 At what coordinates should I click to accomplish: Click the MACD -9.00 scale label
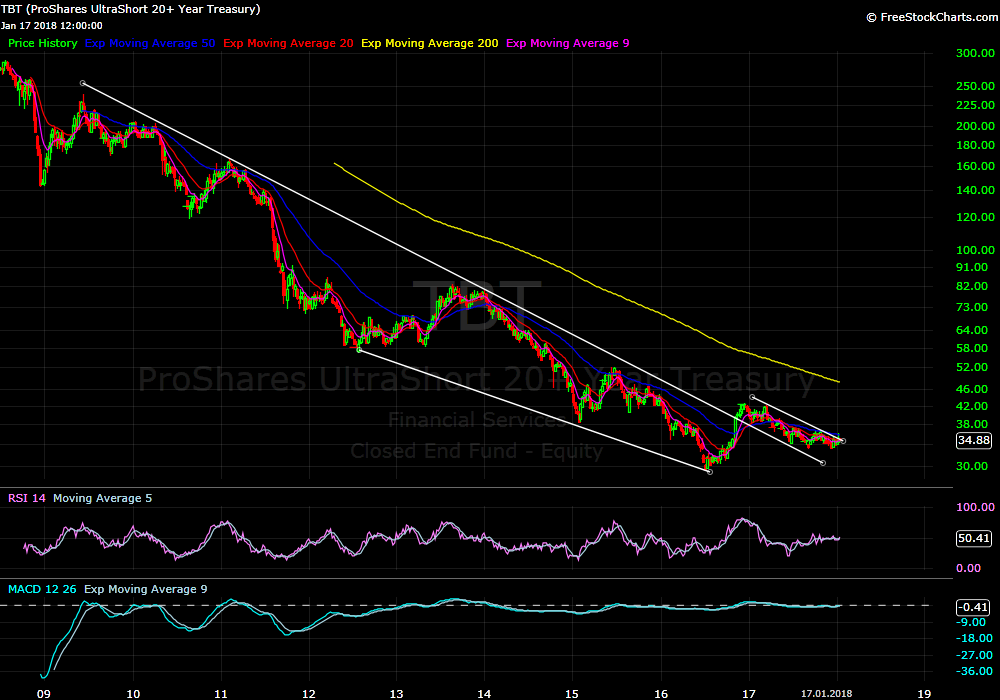(973, 622)
